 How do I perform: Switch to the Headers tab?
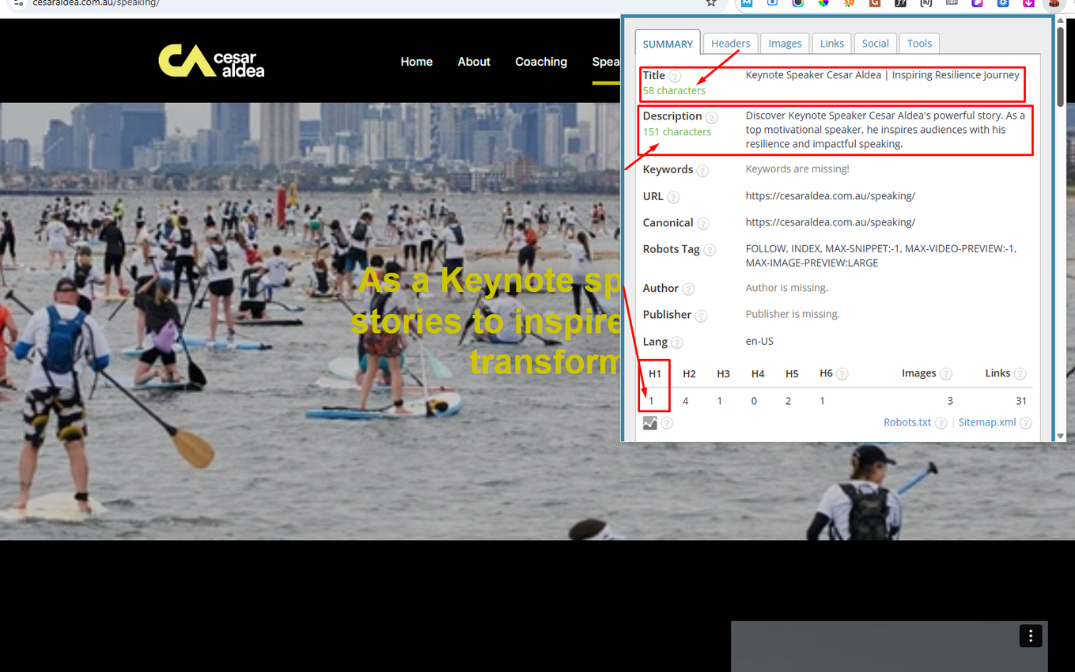[x=730, y=43]
